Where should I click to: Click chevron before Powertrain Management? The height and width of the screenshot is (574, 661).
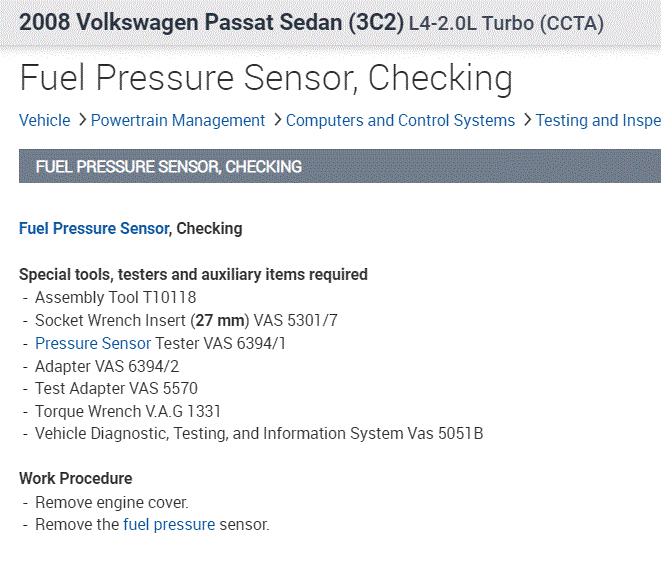pyautogui.click(x=81, y=121)
